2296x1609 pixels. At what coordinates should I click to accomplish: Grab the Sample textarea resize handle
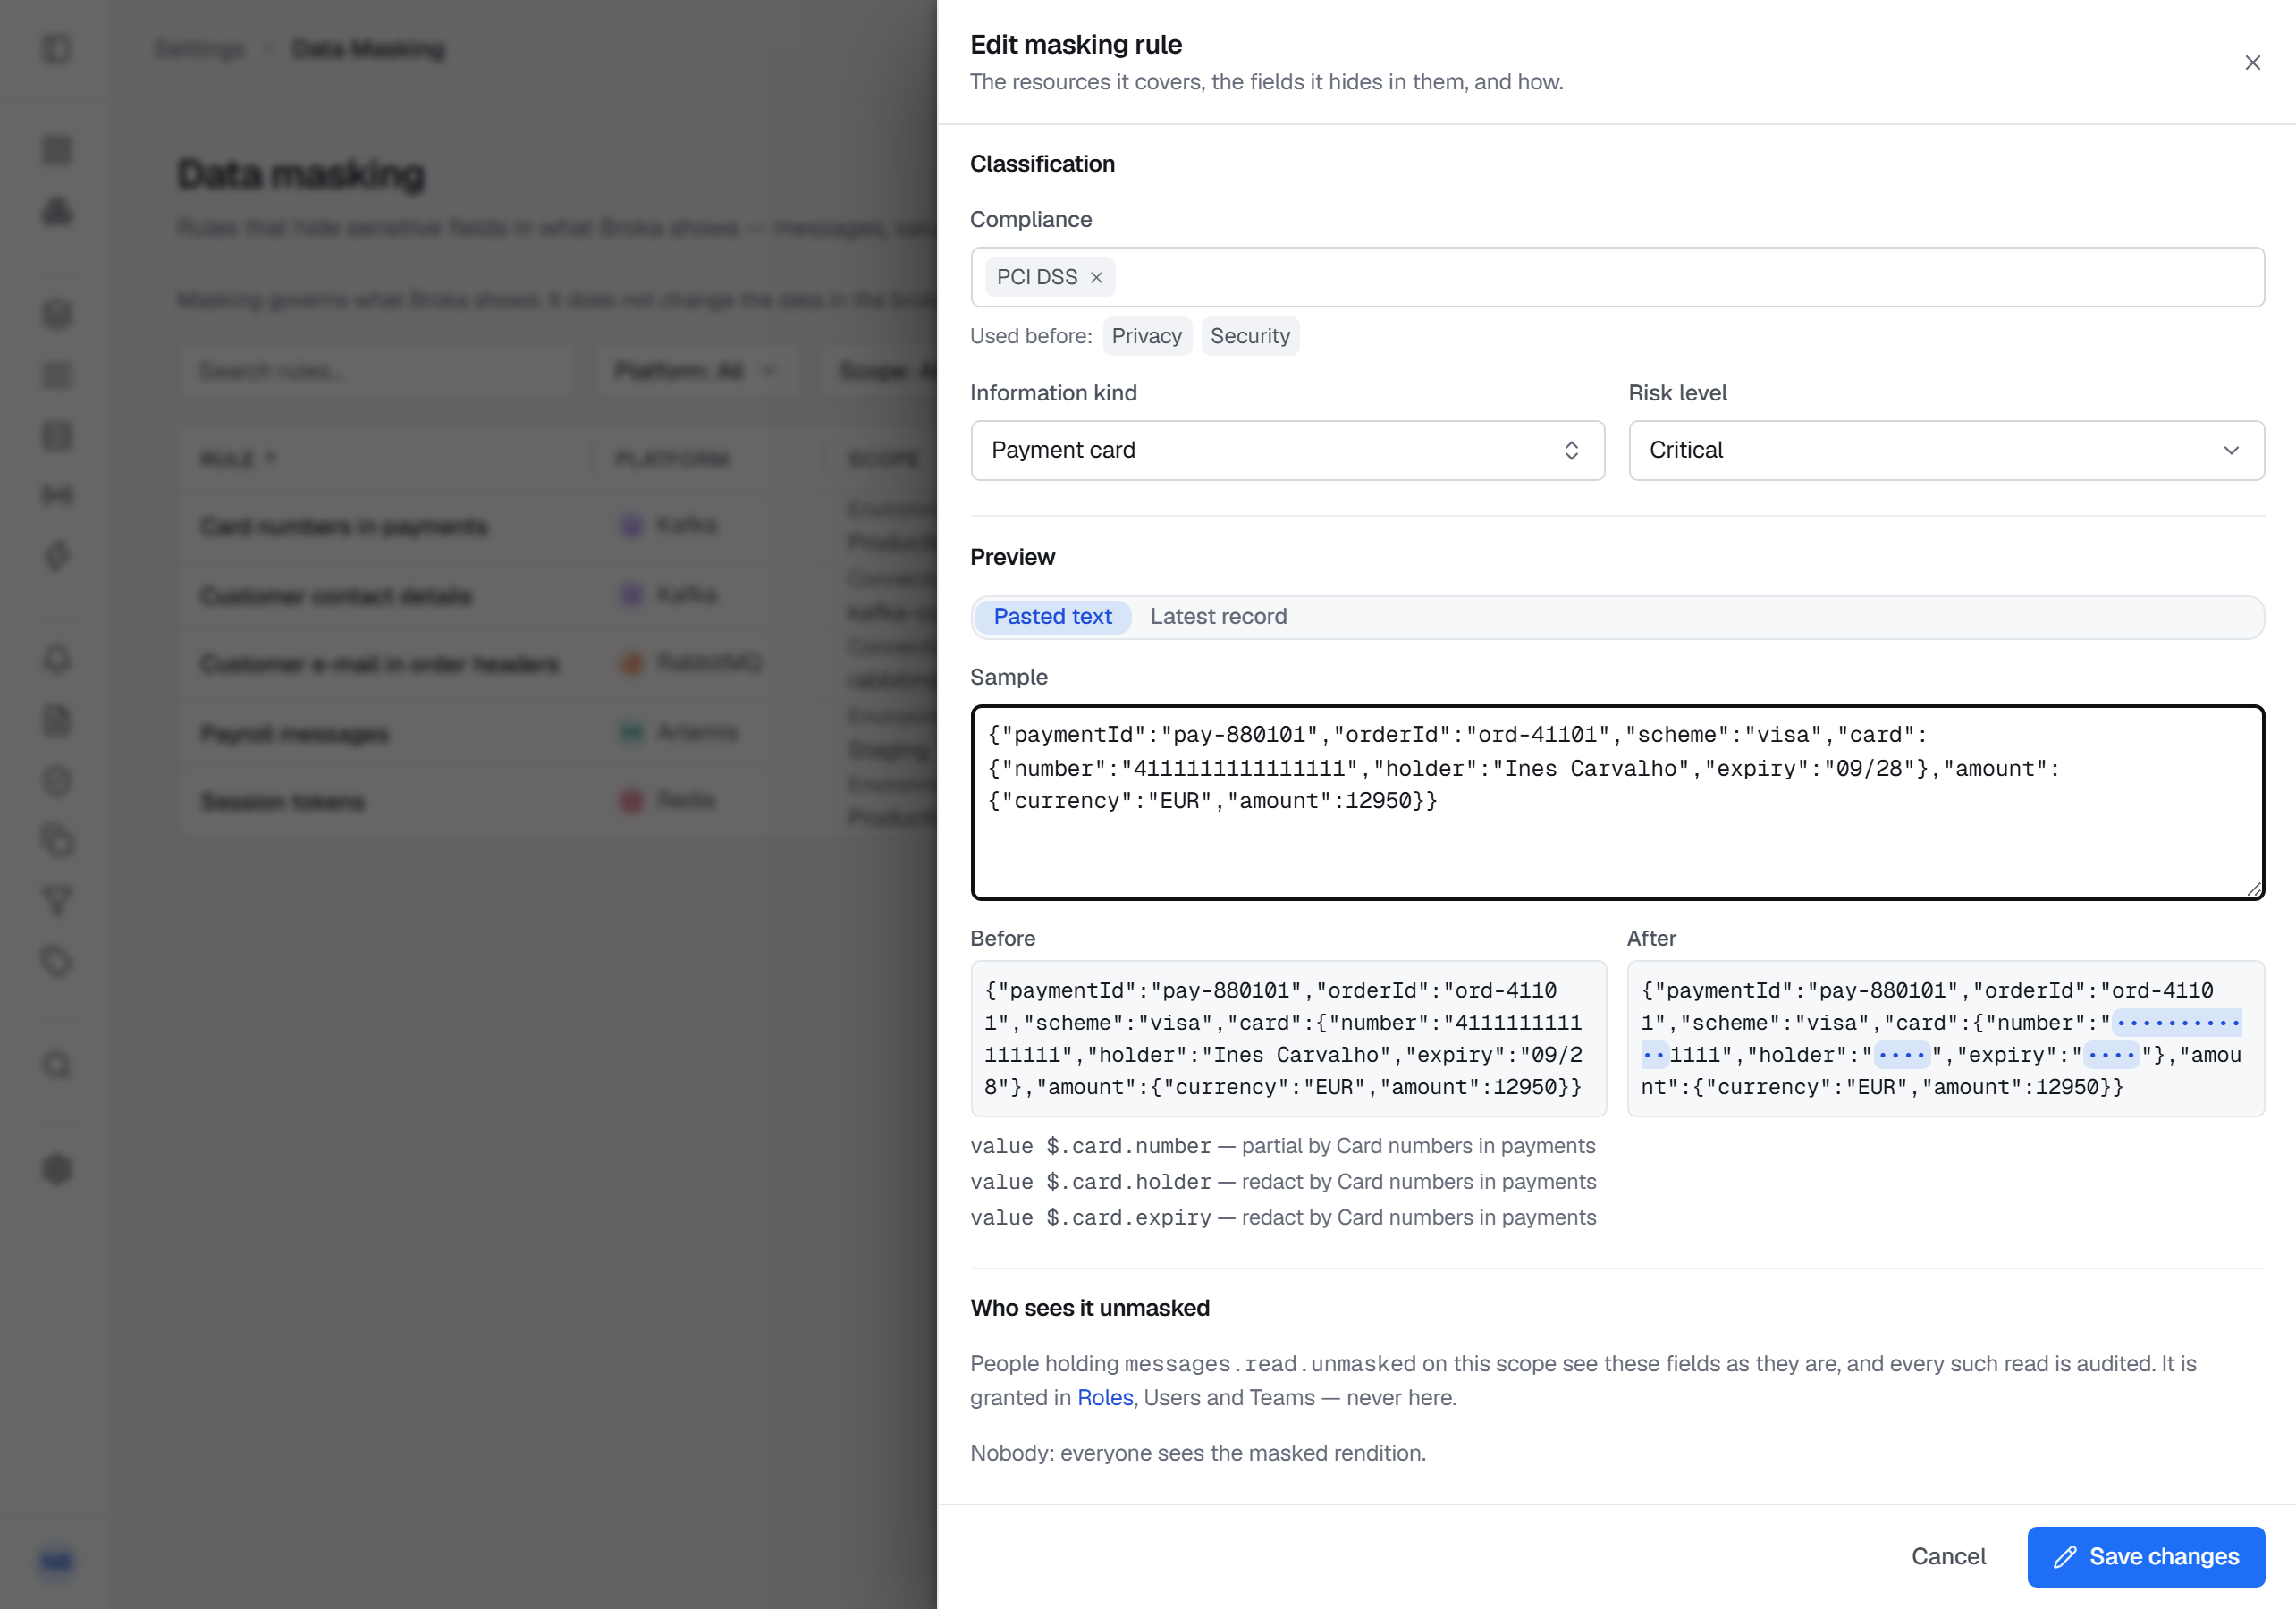(2254, 889)
